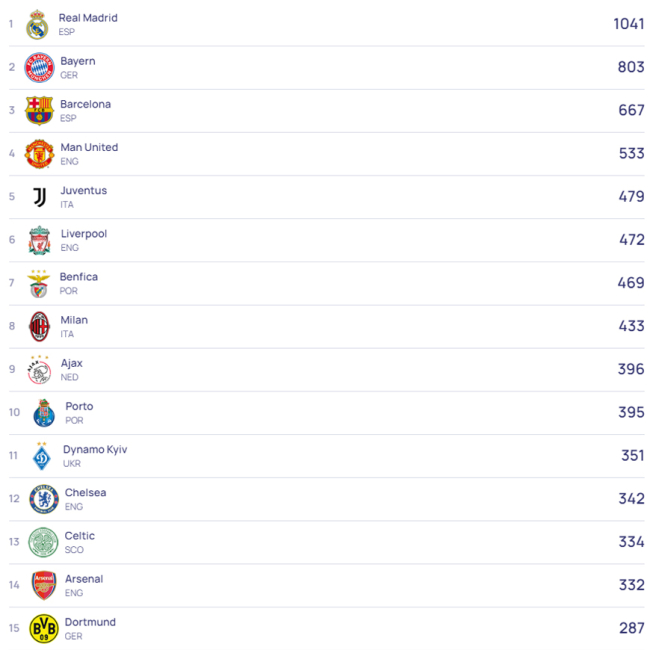Click the Bayern club crest
Screen dimensions: 650x650
pyautogui.click(x=39, y=68)
